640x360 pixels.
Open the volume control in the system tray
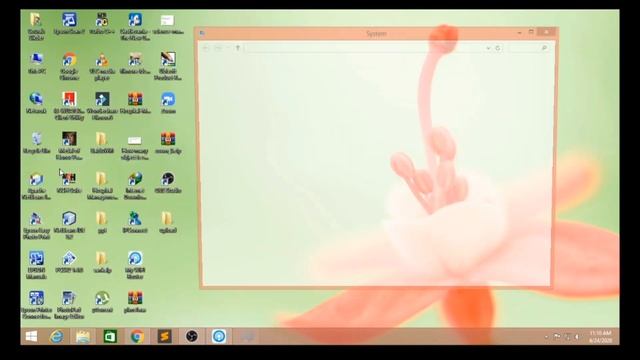(577, 337)
